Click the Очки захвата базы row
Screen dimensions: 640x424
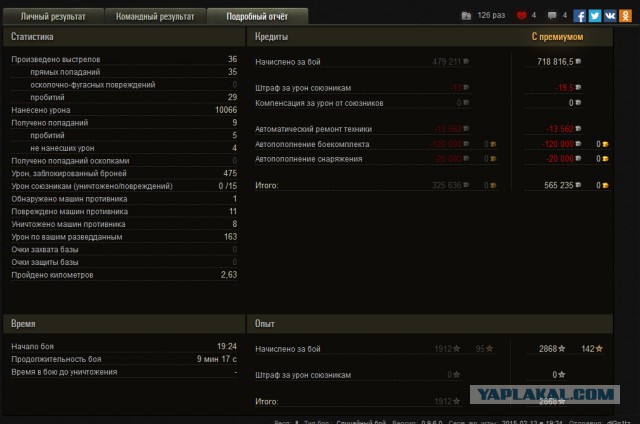pos(124,249)
